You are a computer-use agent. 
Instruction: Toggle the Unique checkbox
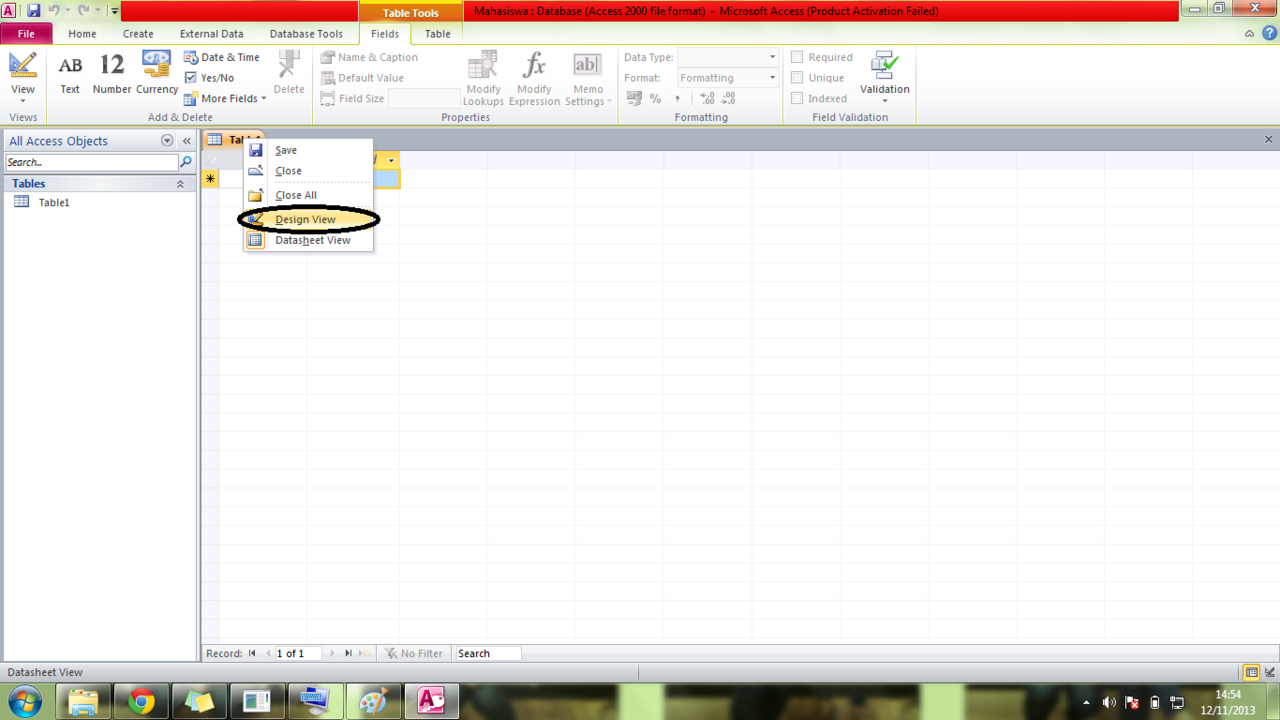tap(797, 78)
